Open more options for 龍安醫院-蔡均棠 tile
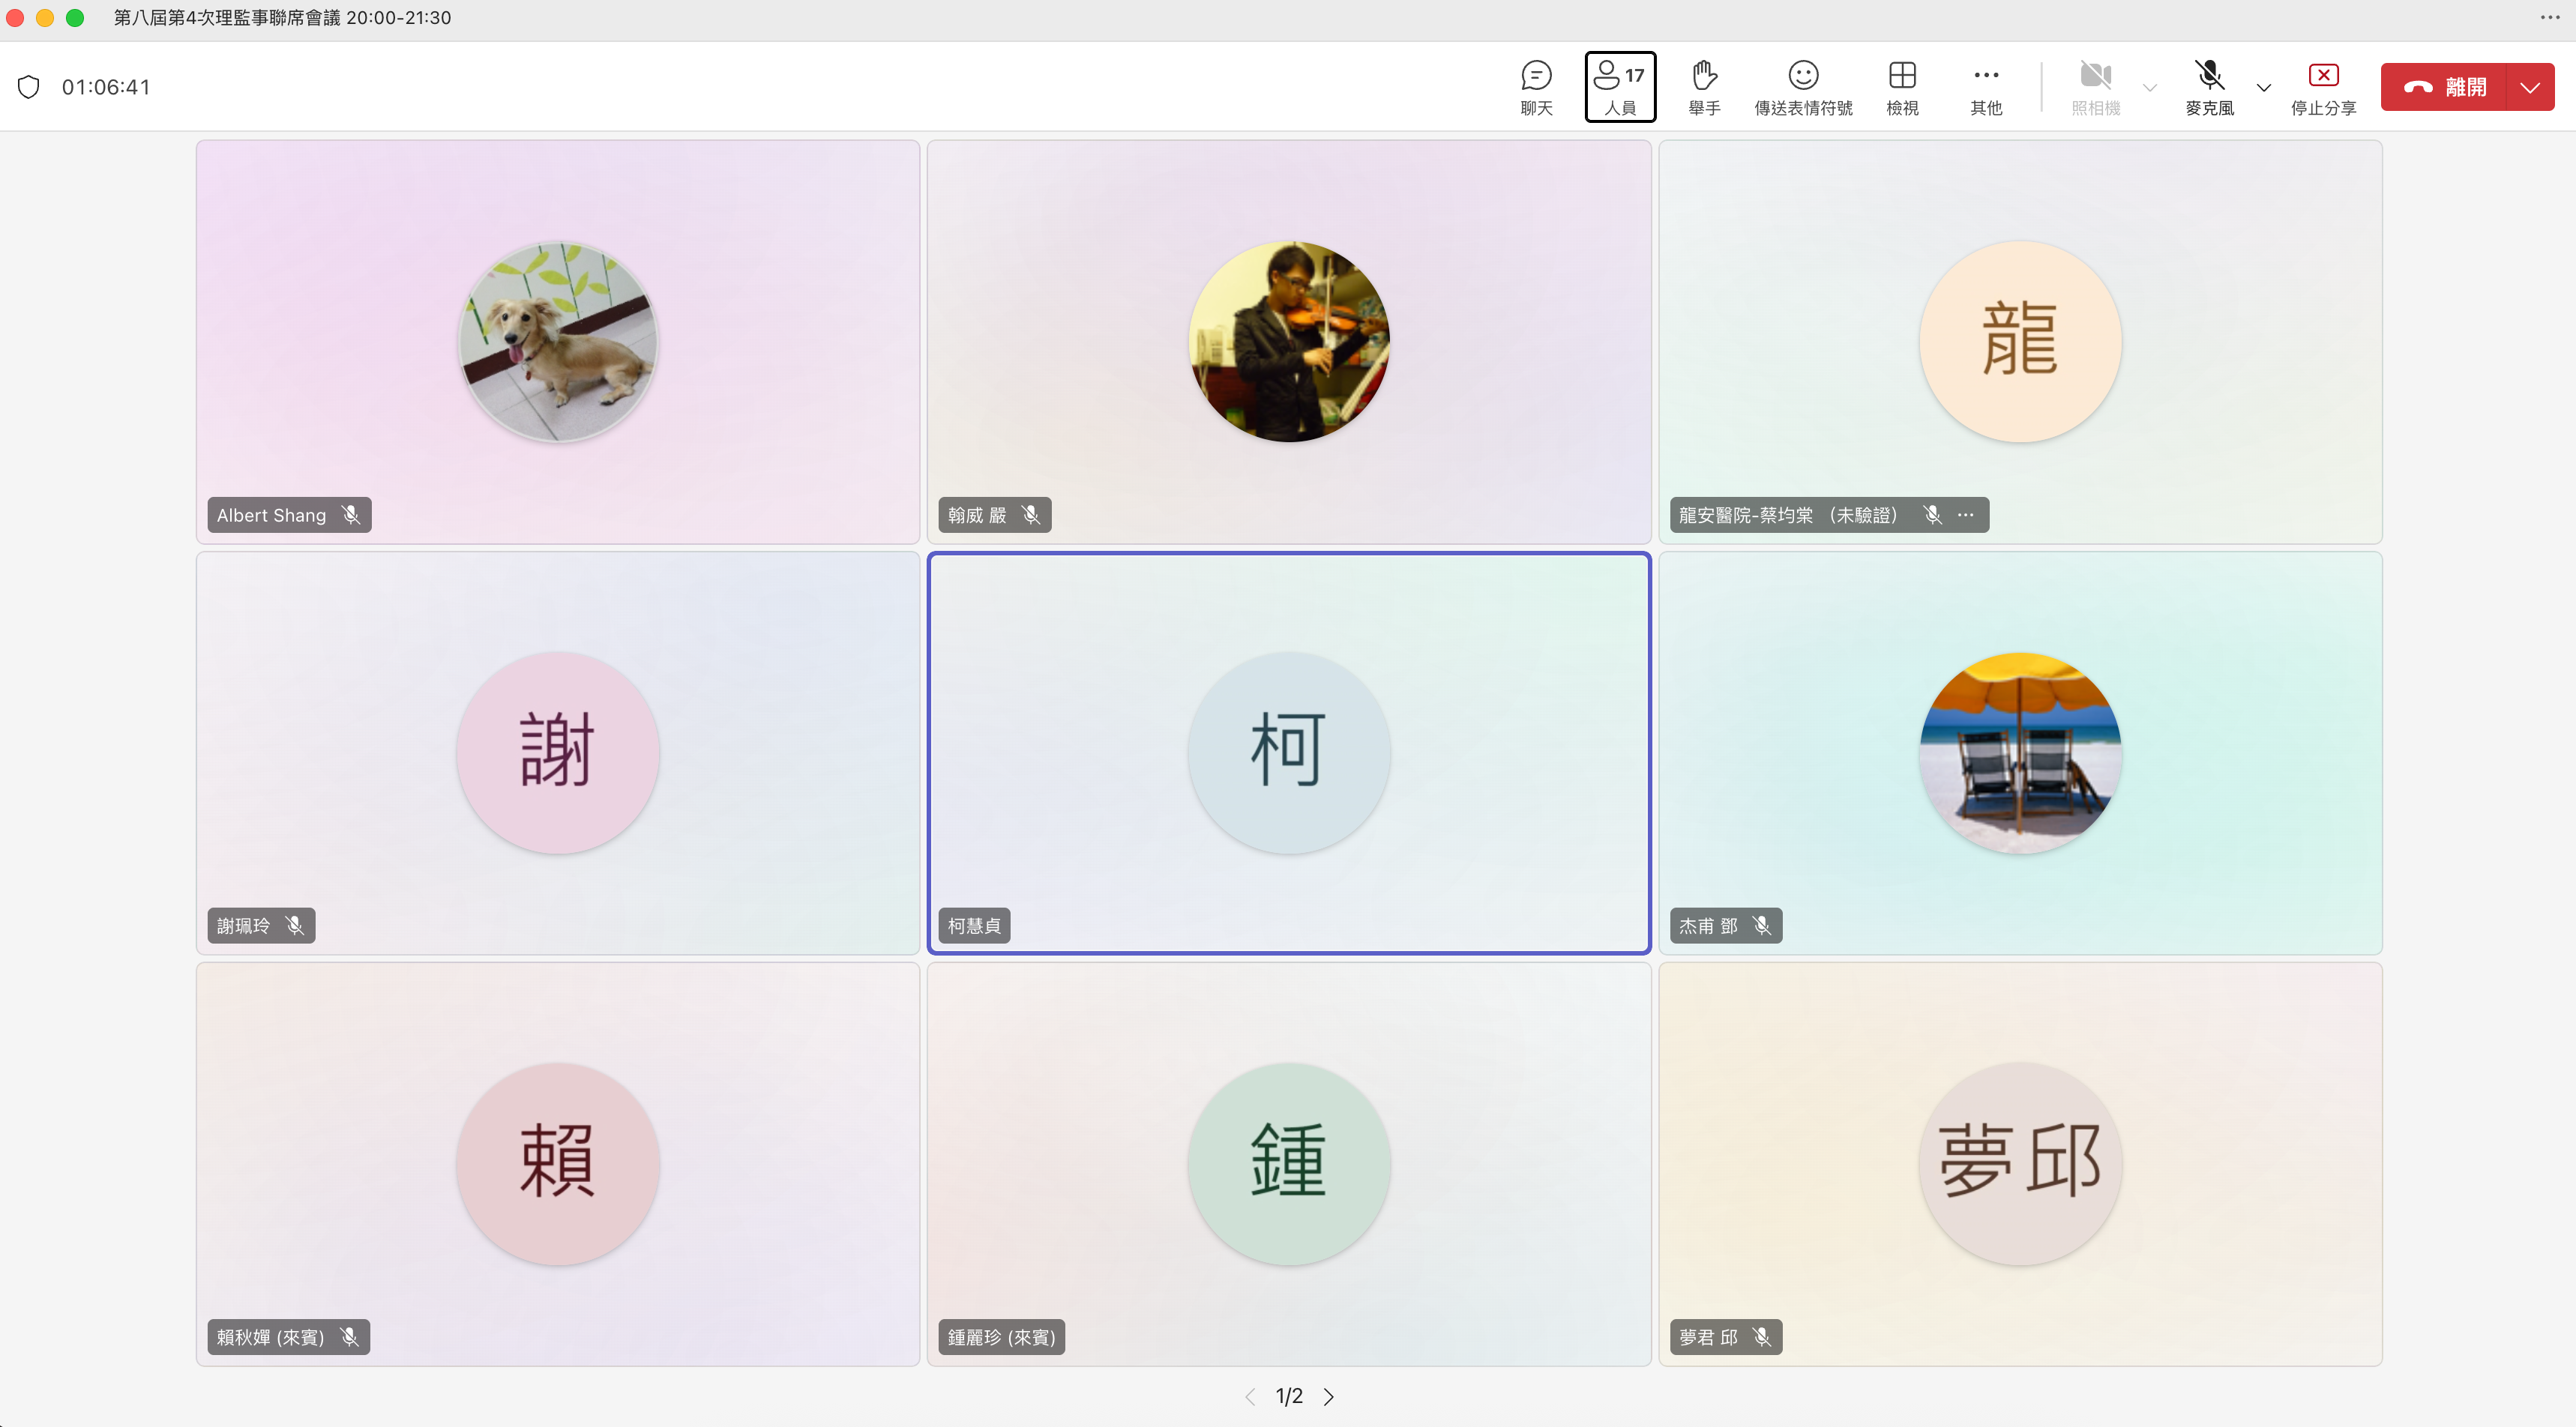 tap(1966, 515)
